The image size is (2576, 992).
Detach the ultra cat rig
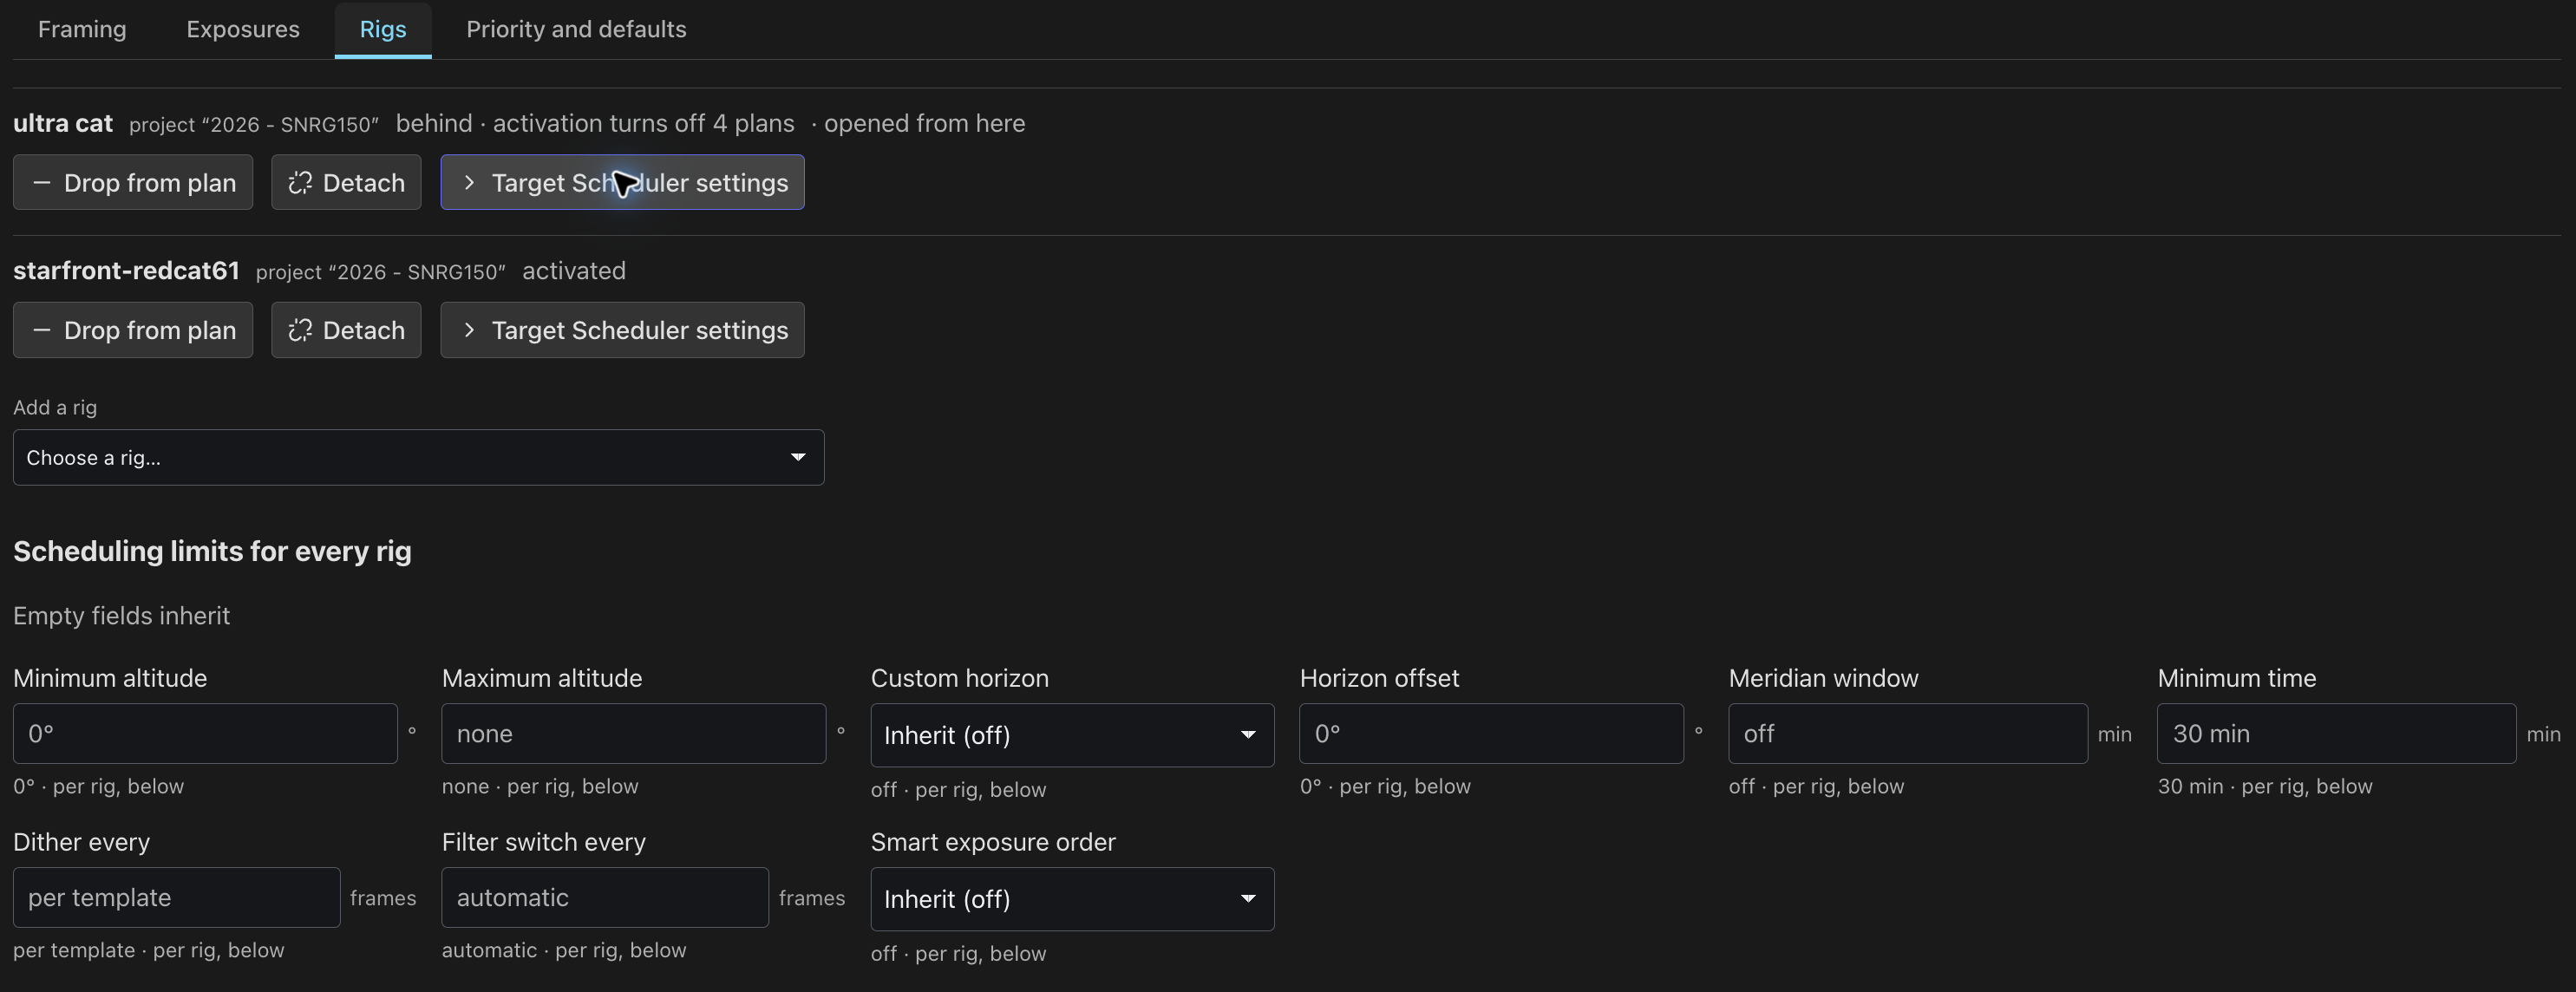tap(346, 182)
